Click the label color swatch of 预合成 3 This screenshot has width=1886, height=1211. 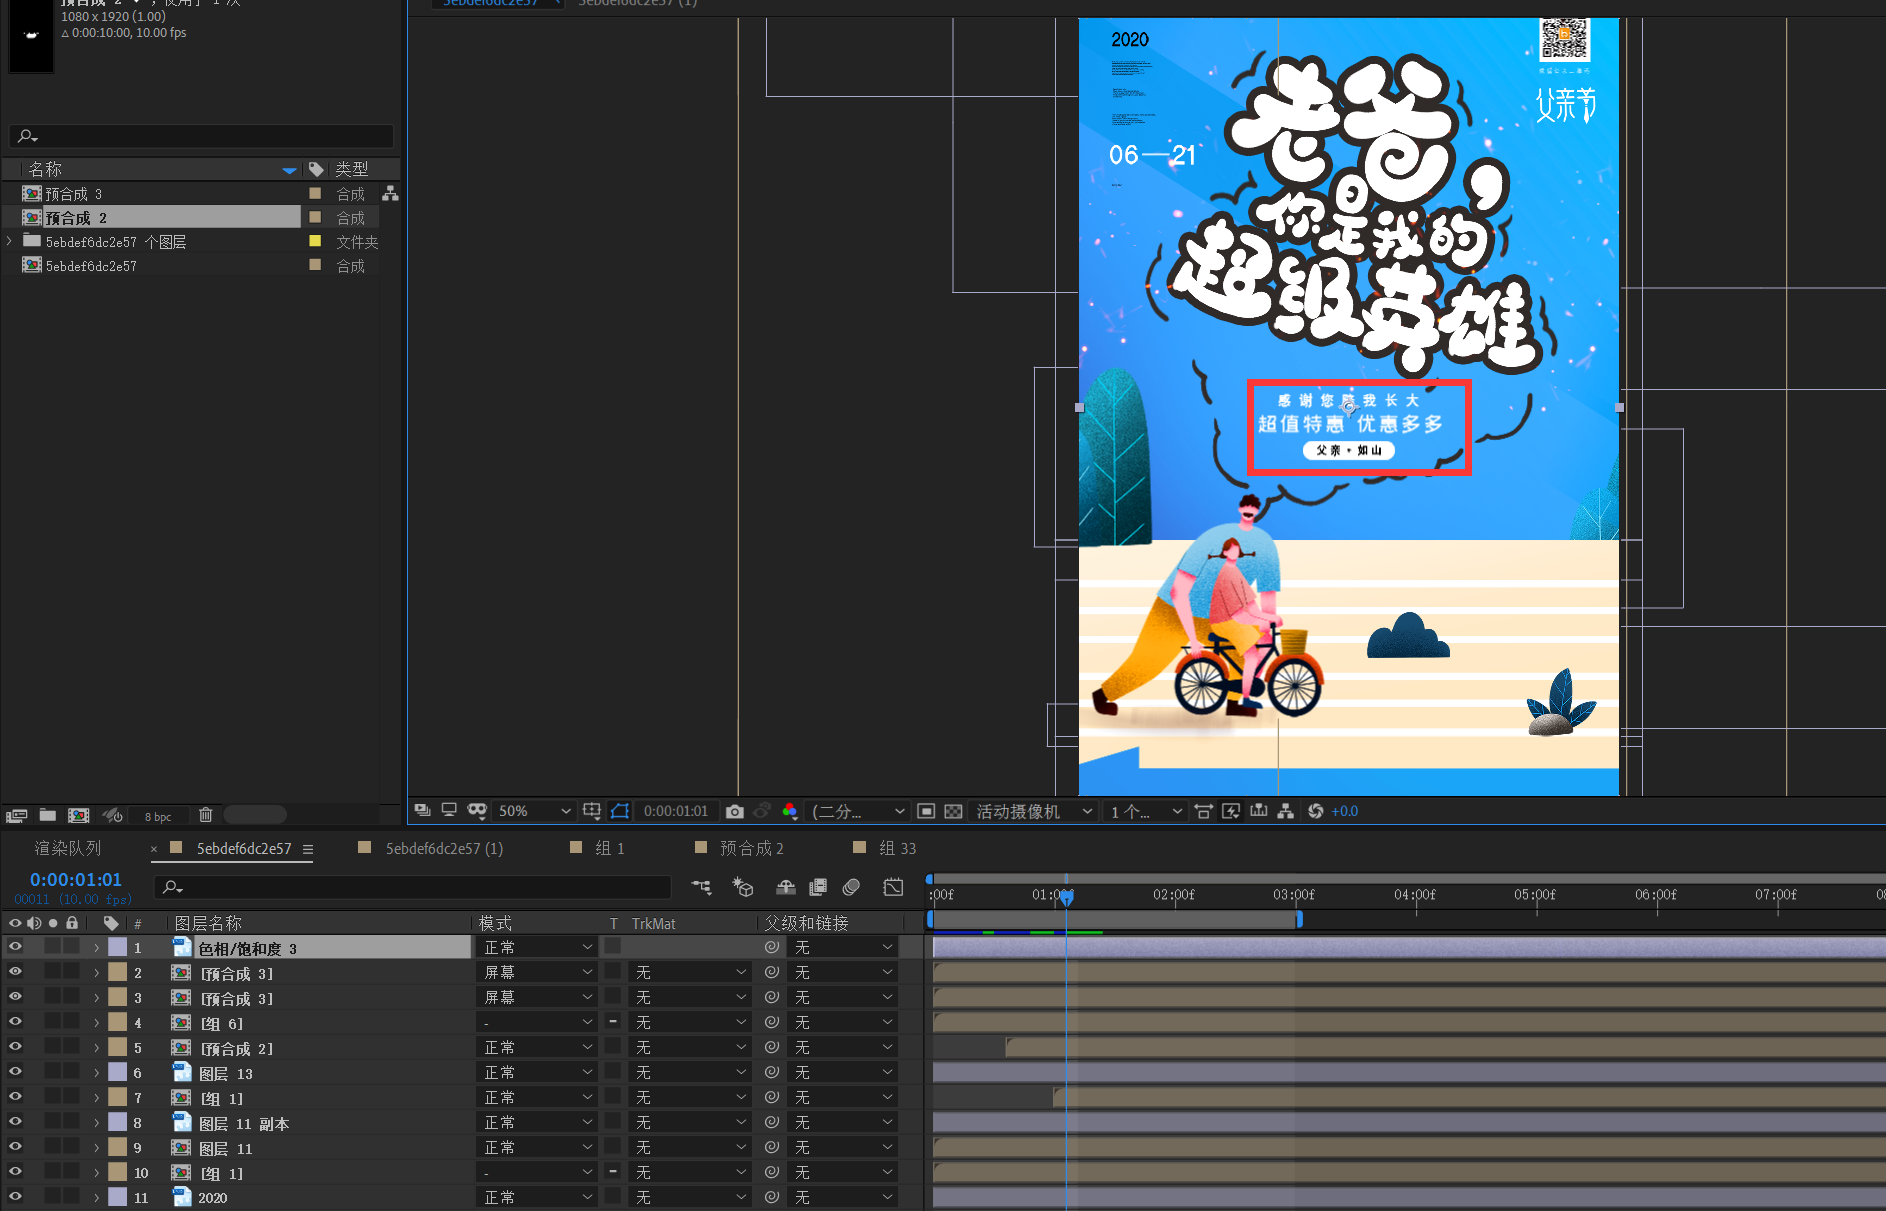coord(315,193)
